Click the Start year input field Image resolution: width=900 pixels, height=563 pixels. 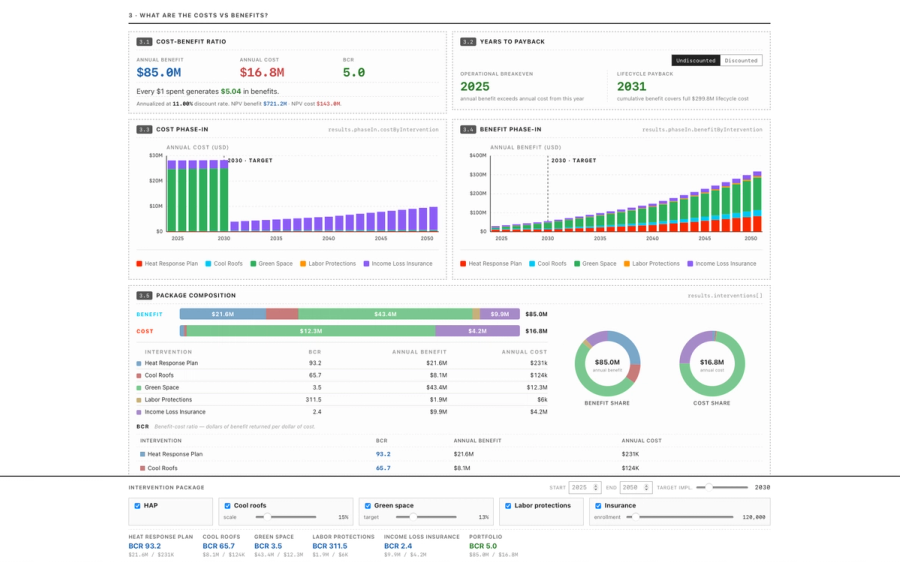tap(585, 487)
